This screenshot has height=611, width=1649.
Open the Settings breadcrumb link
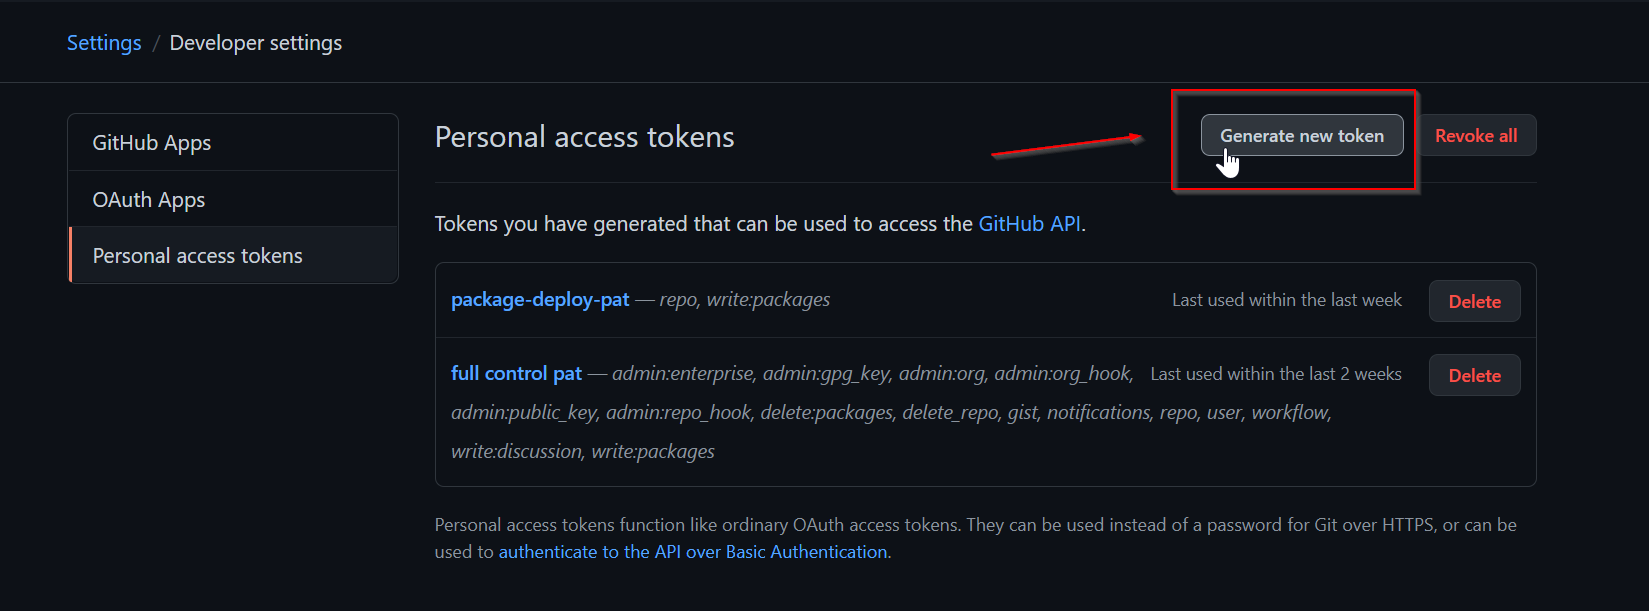[104, 43]
